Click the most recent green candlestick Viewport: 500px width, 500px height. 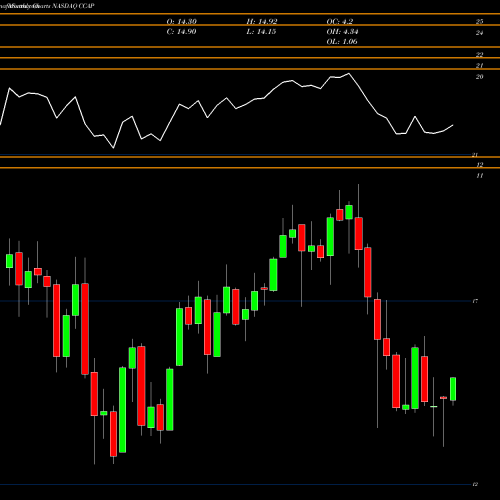453,389
